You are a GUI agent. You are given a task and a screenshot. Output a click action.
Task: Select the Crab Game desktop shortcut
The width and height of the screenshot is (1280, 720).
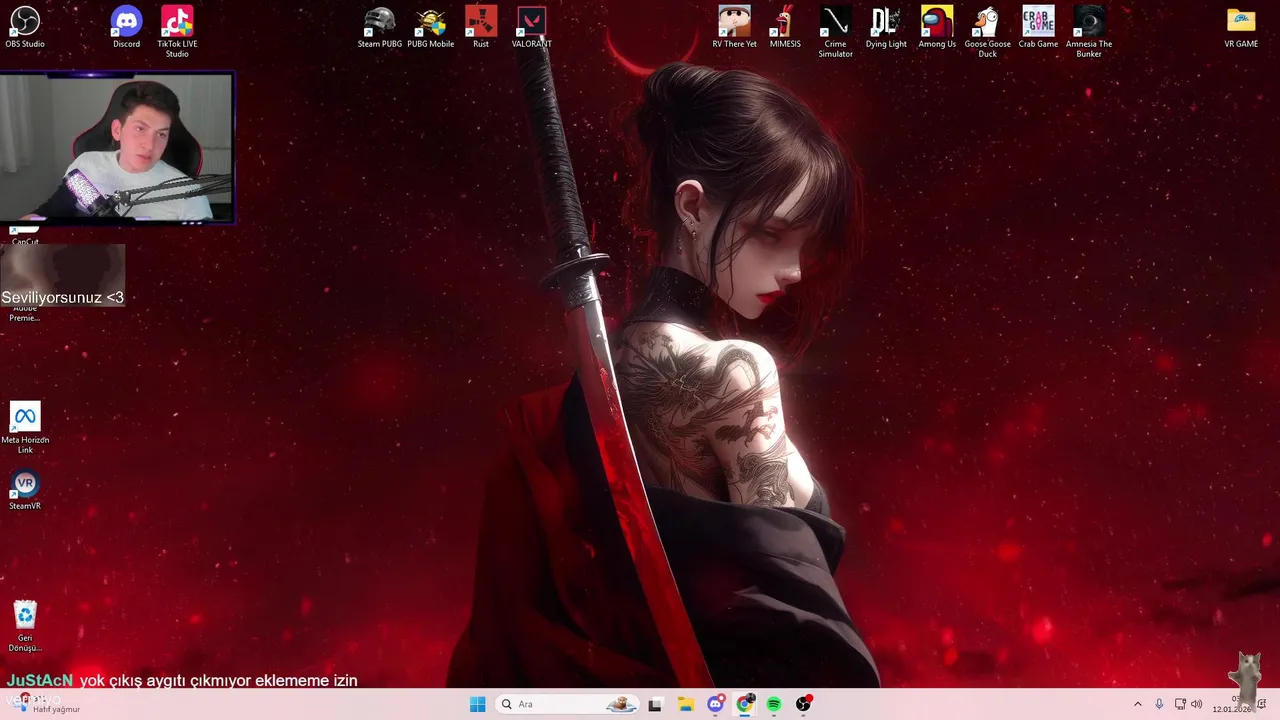tap(1038, 27)
